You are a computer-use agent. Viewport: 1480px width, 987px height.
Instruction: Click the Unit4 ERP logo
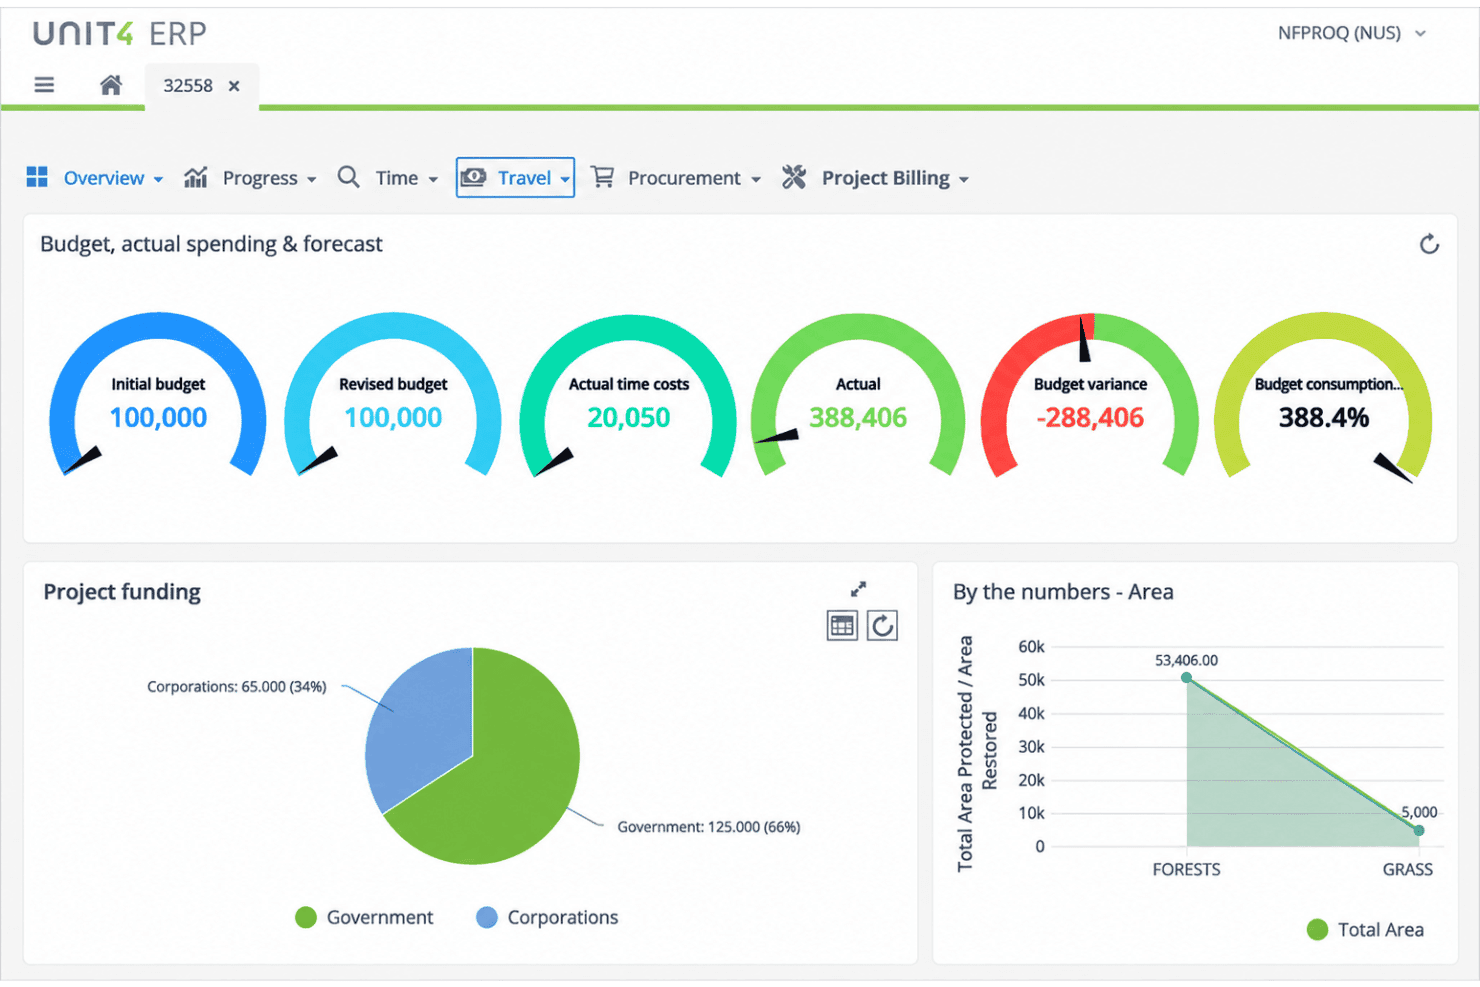click(120, 33)
